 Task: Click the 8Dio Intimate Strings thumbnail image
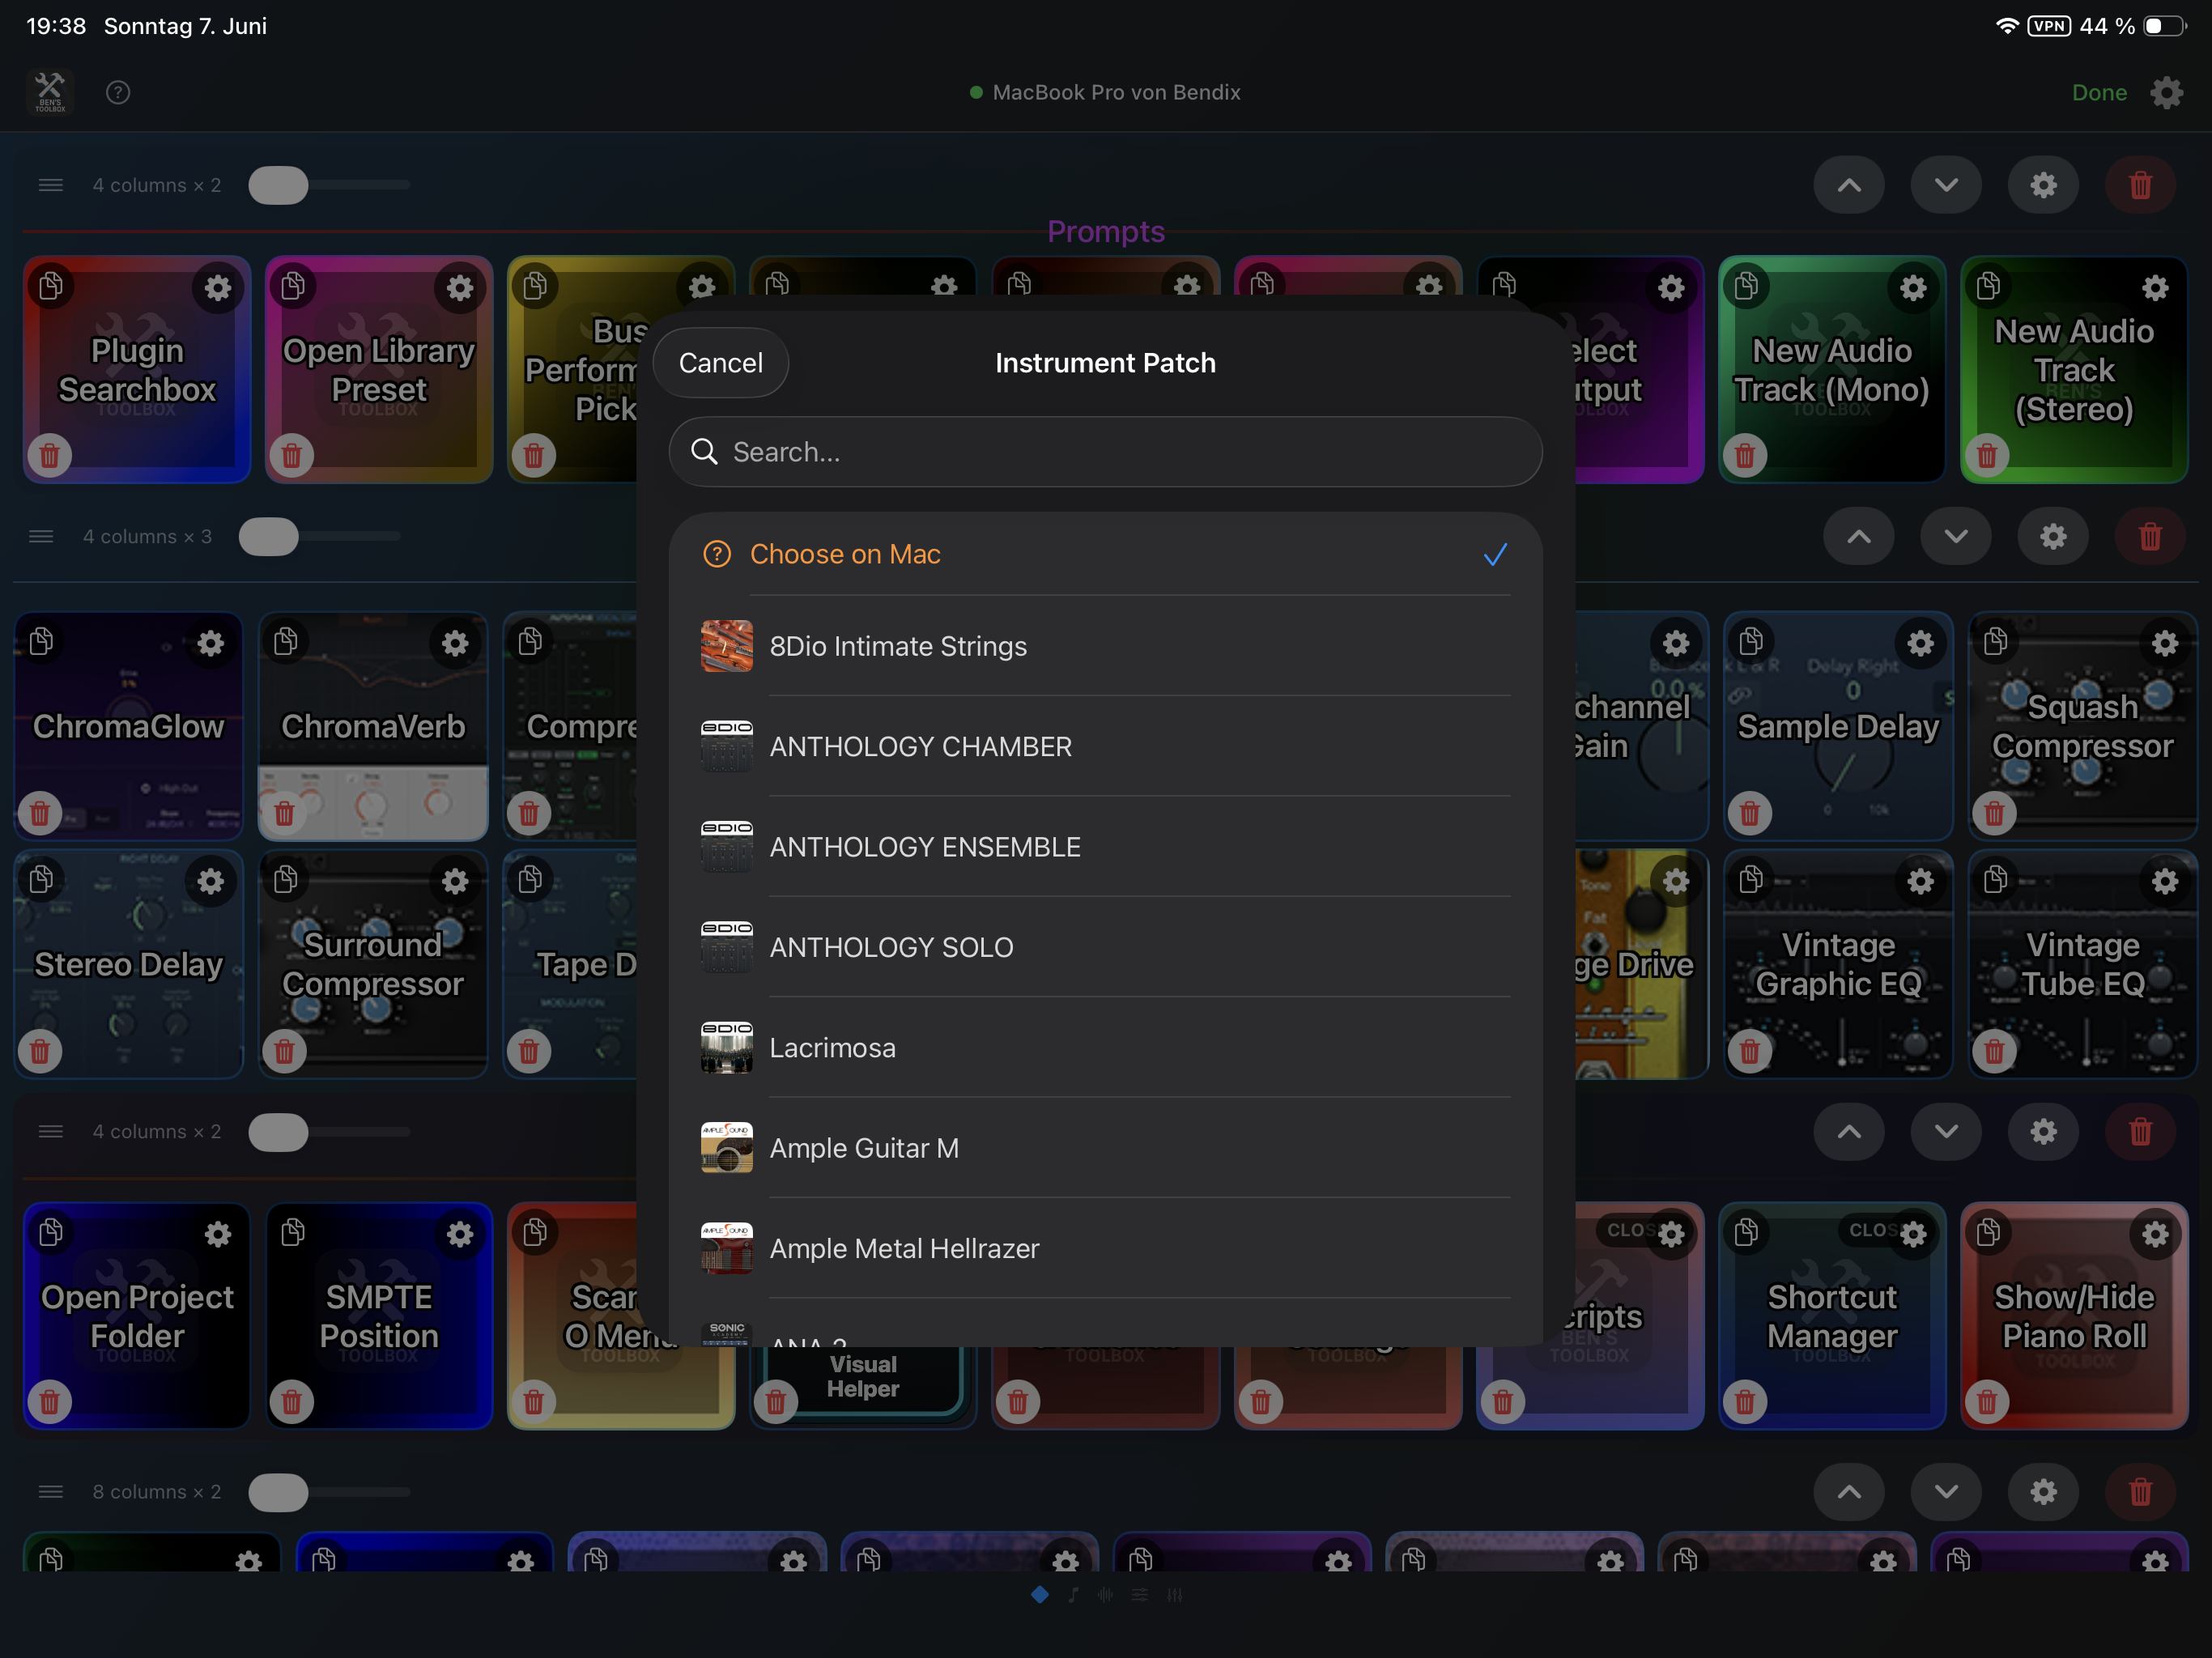point(727,646)
